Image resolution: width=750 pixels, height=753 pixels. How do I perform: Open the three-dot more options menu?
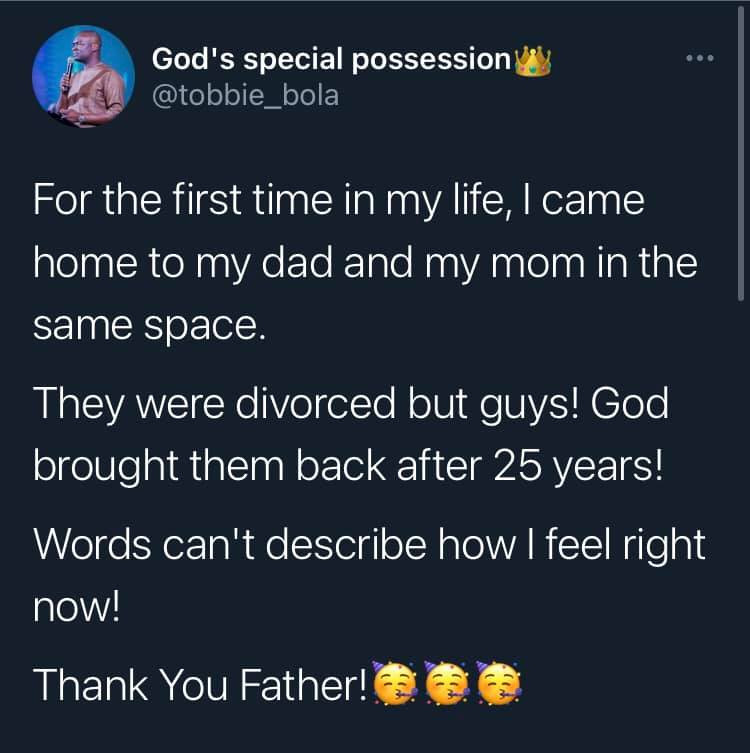(x=700, y=60)
